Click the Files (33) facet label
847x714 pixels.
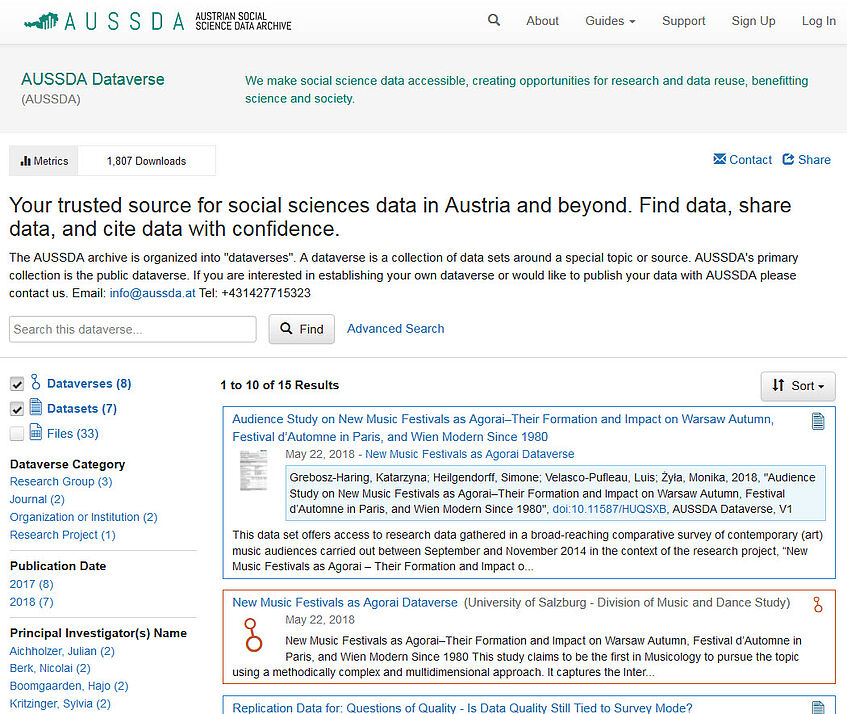pyautogui.click(x=72, y=434)
